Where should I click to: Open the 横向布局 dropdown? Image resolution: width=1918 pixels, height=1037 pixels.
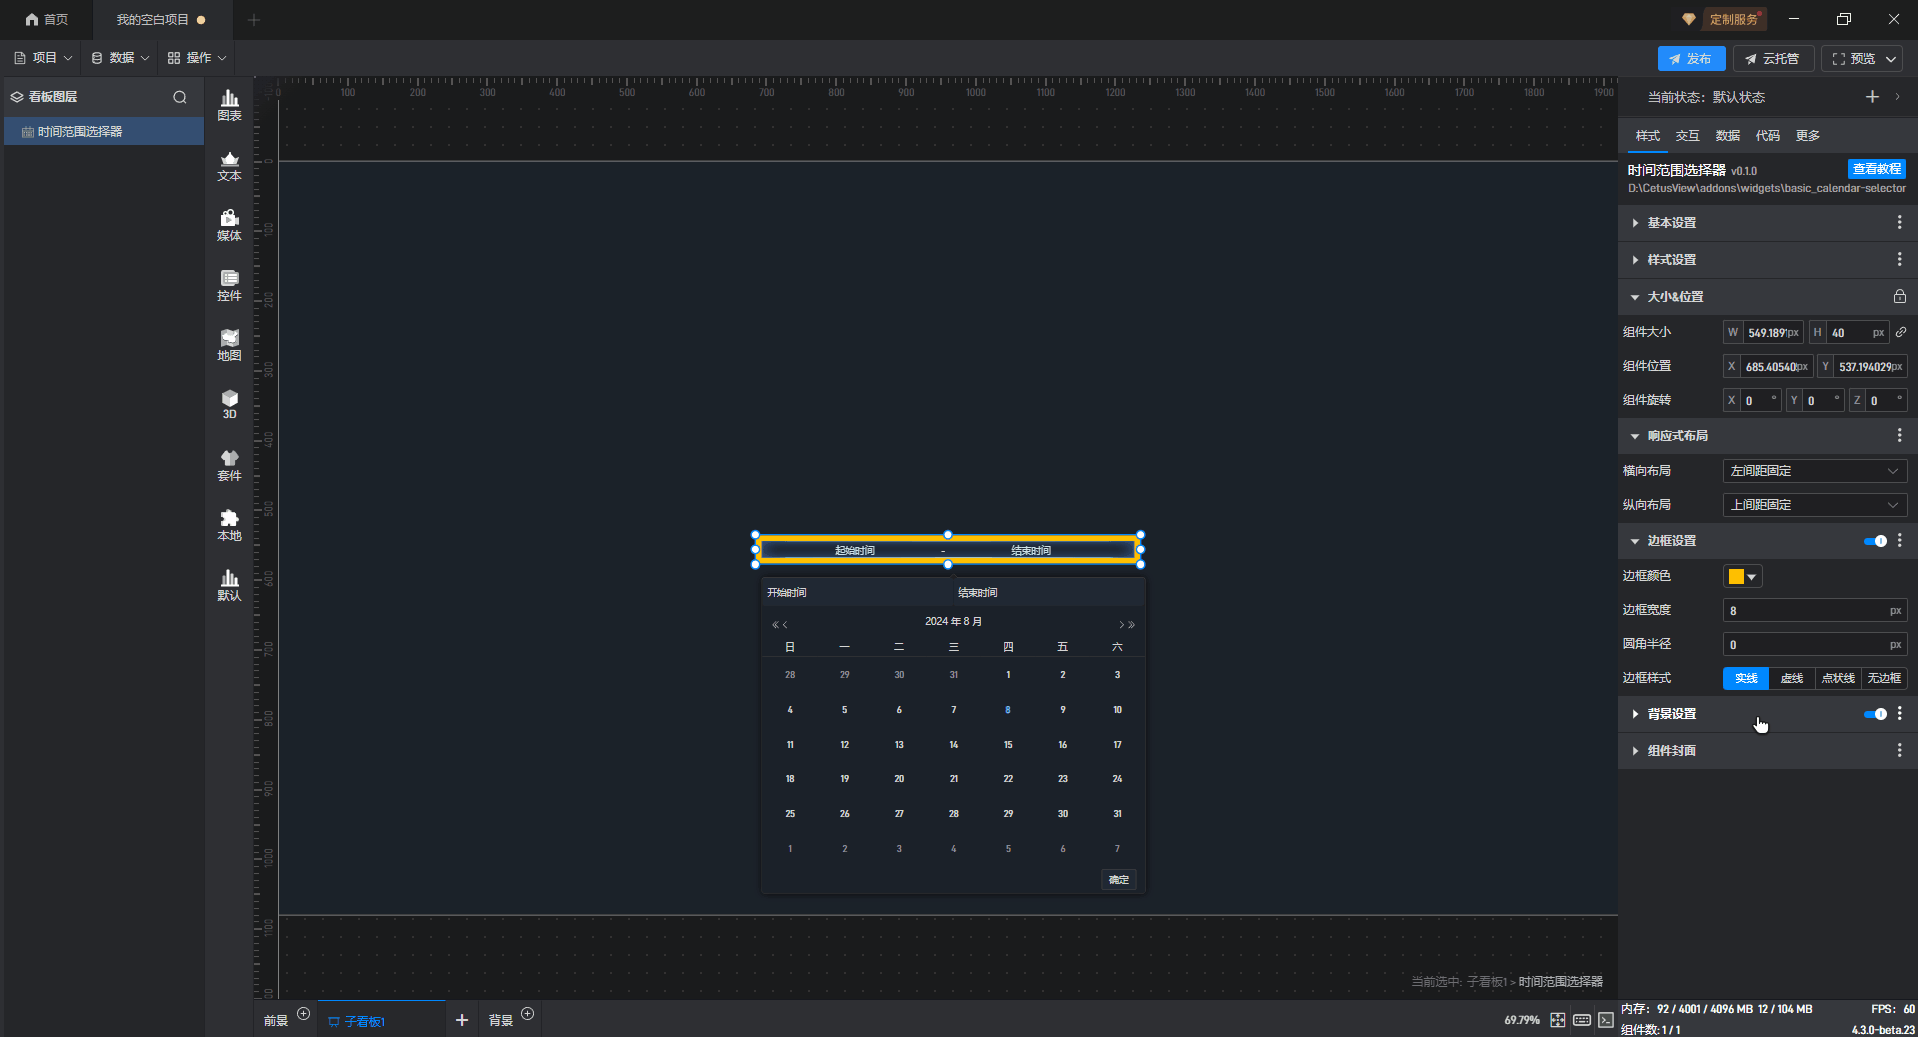pyautogui.click(x=1814, y=471)
